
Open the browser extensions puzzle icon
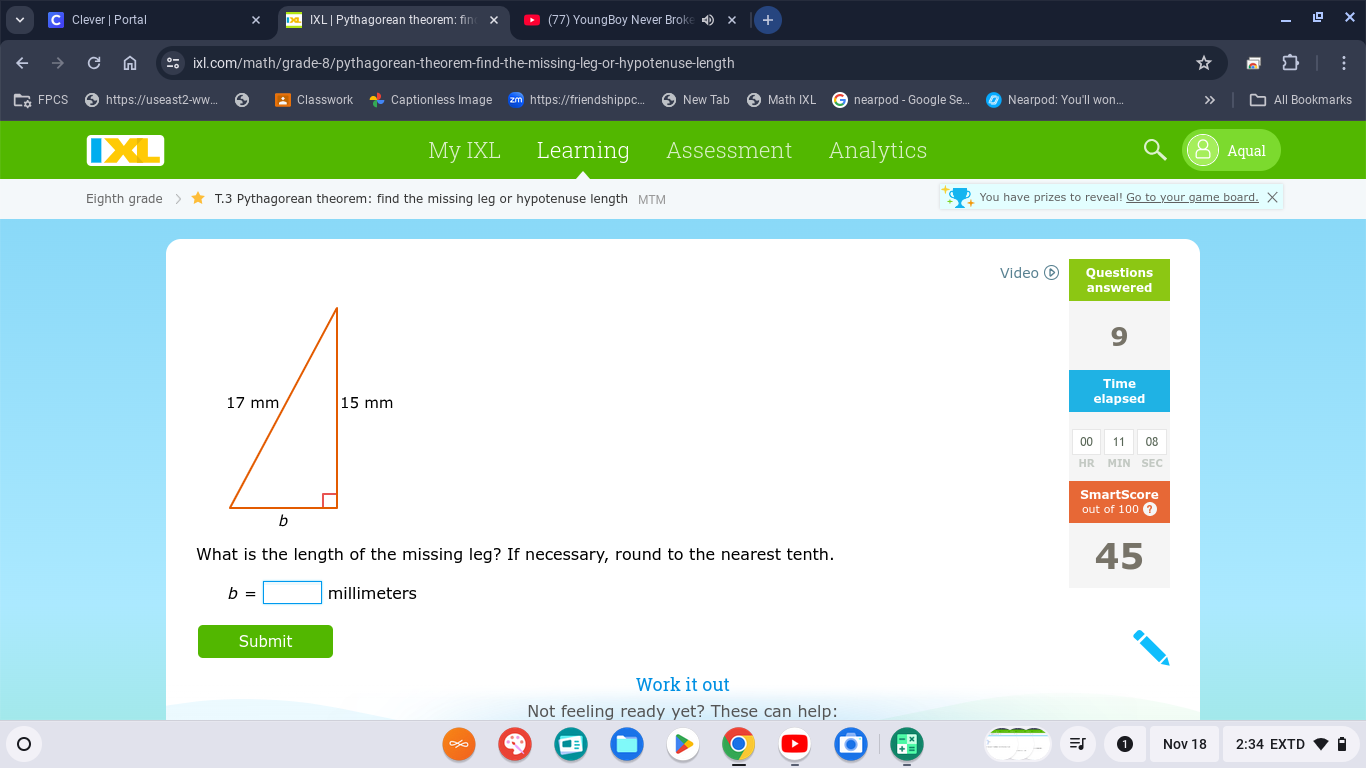(1290, 63)
